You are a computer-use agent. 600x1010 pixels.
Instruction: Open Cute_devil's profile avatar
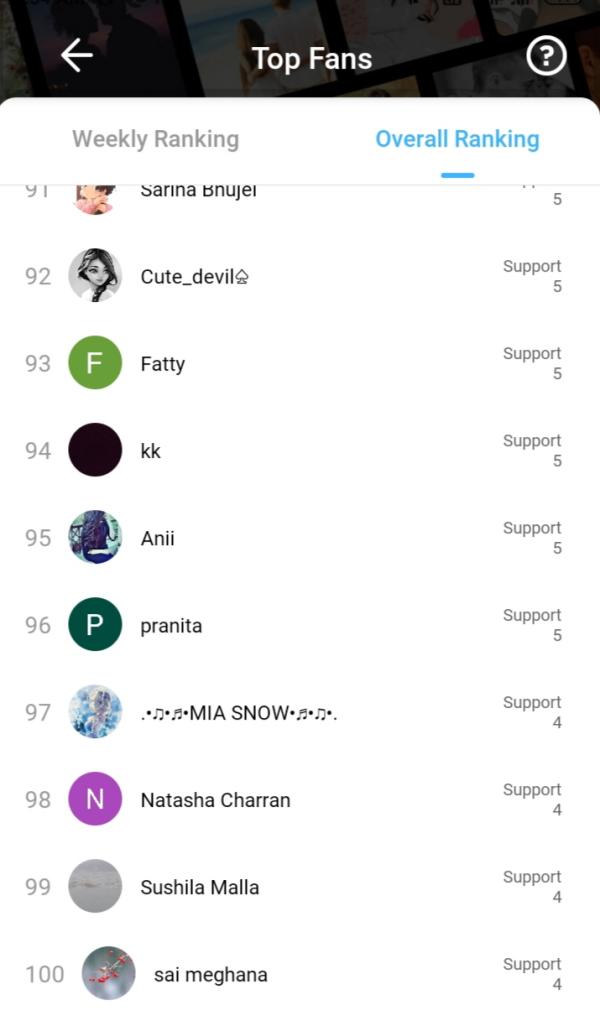[x=95, y=276]
